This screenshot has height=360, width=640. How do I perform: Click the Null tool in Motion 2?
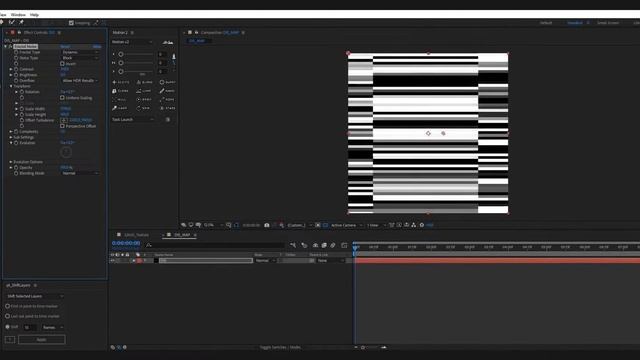click(x=120, y=100)
